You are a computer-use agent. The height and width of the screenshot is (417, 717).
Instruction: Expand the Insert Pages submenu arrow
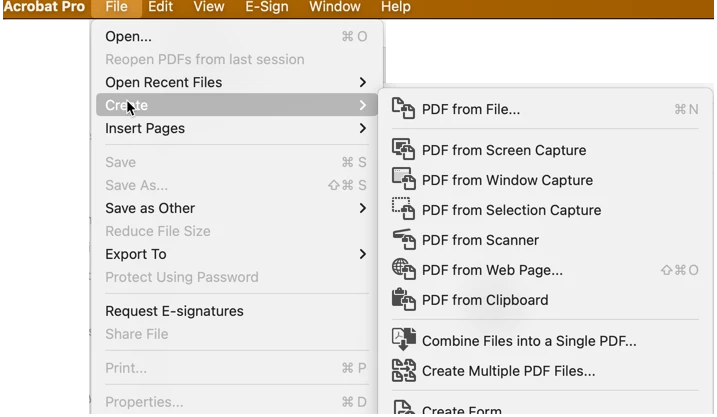363,128
